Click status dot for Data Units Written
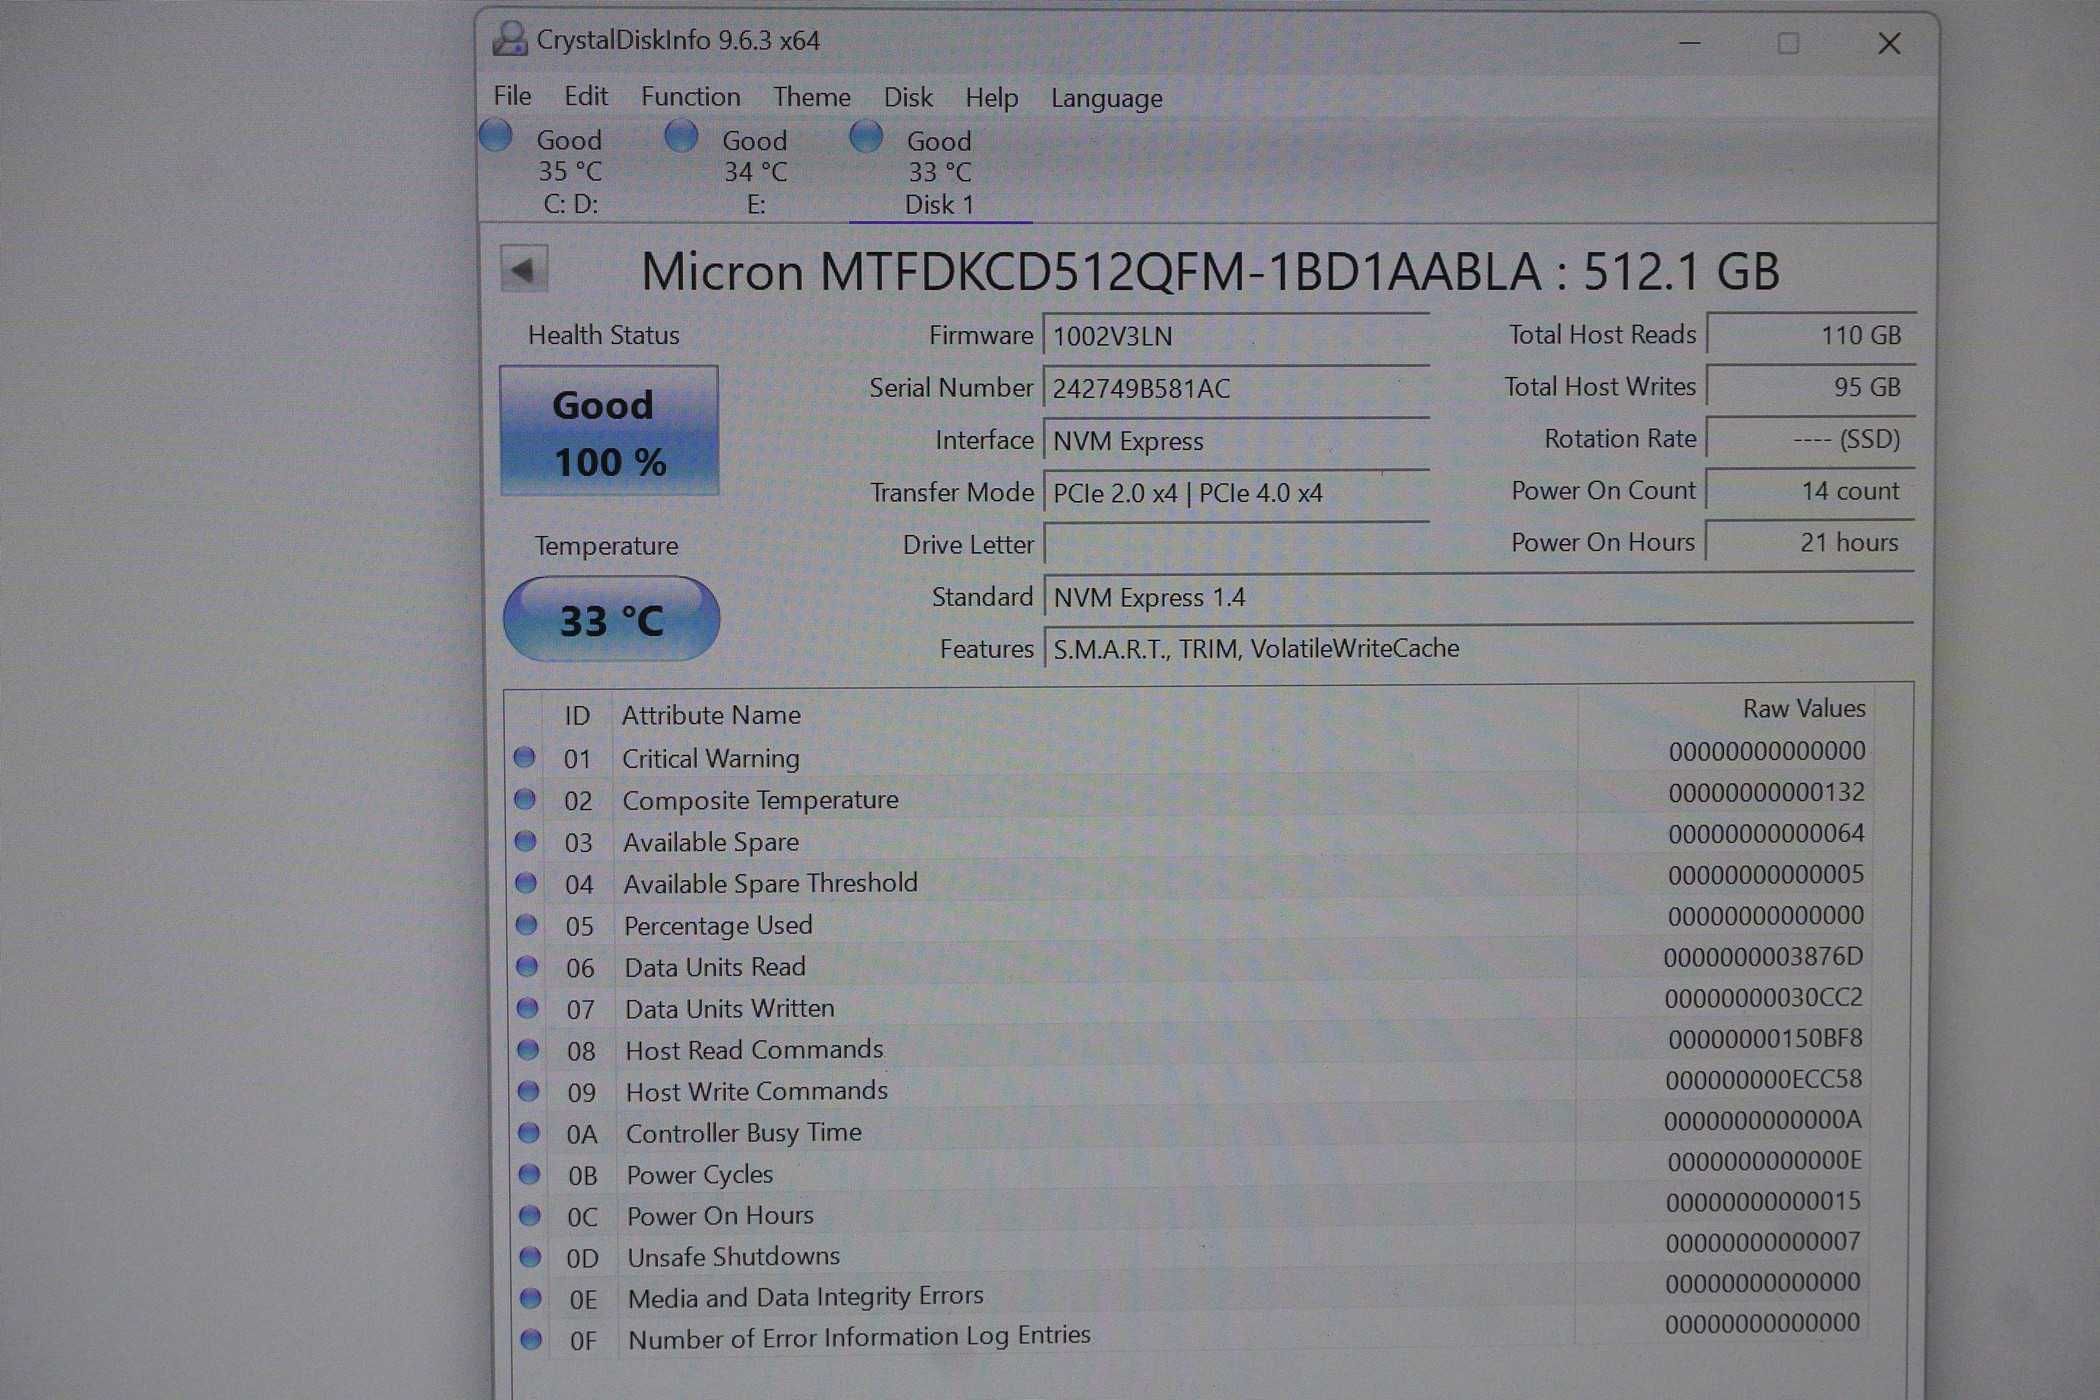The image size is (2100, 1400). [527, 1008]
